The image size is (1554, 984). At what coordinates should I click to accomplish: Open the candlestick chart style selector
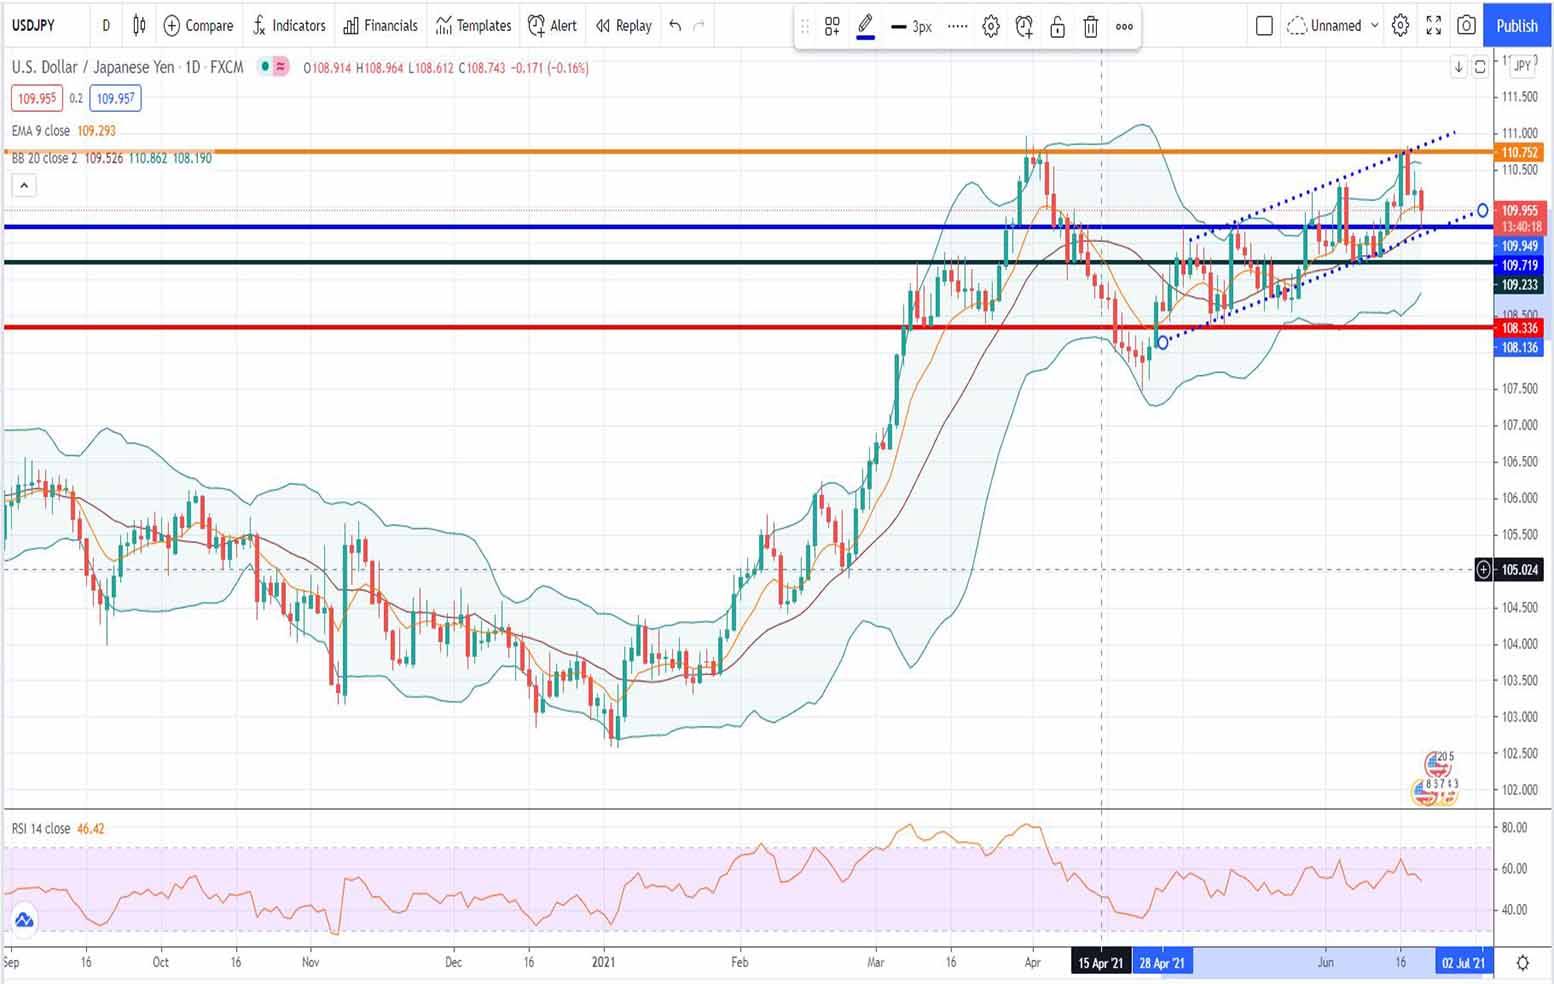[139, 26]
